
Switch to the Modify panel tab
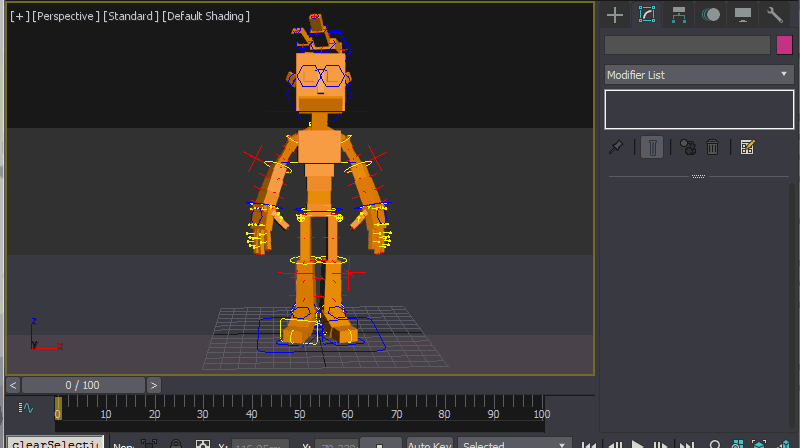click(647, 15)
